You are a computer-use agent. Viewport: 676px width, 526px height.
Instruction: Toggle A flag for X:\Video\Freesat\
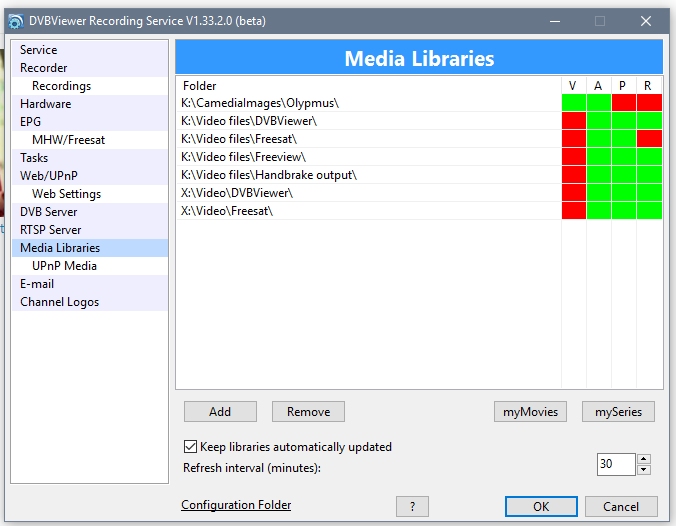599,211
